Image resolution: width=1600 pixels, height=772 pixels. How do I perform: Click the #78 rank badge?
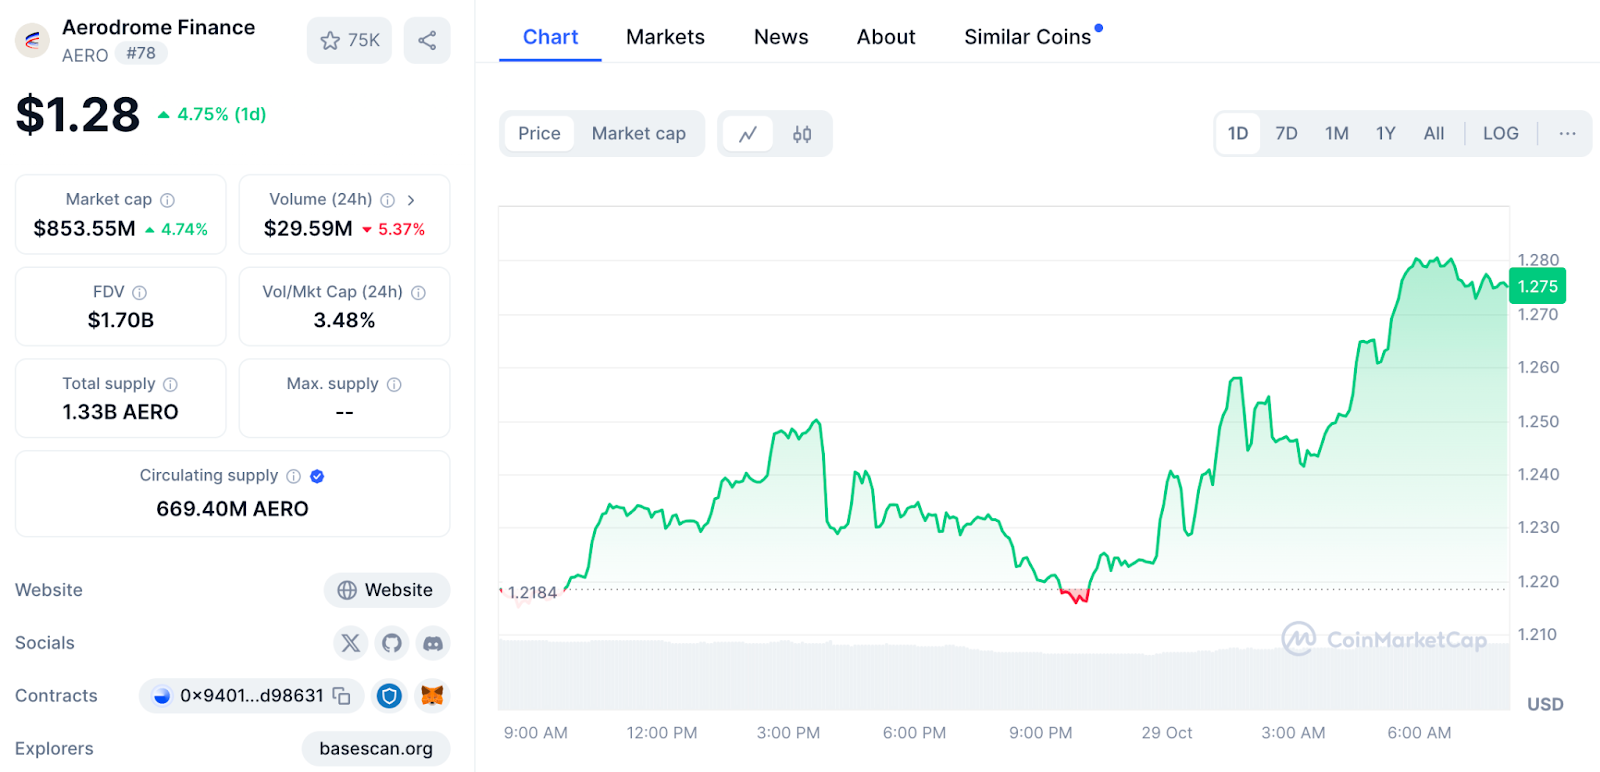[141, 53]
